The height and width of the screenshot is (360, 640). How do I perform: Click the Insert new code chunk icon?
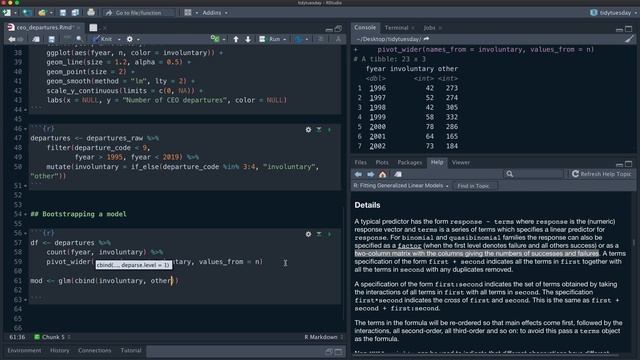point(215,39)
